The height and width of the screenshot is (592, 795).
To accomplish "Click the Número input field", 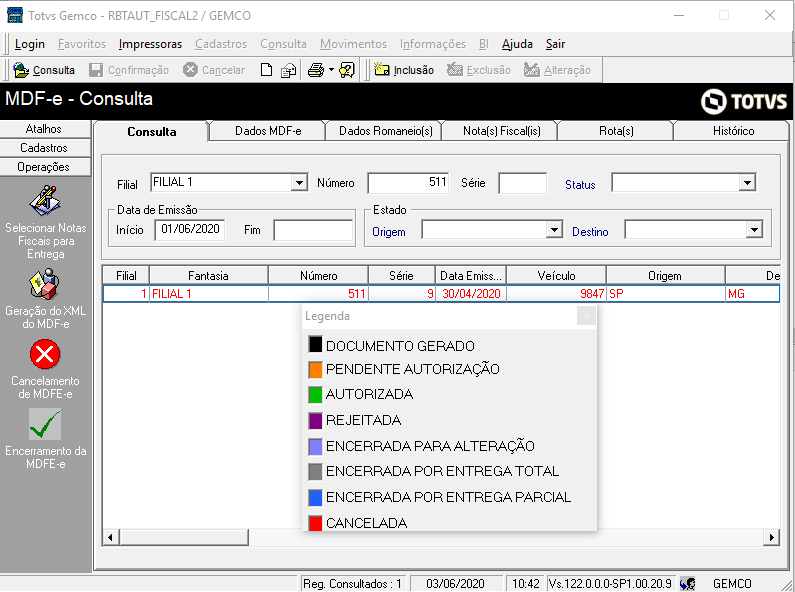I will point(408,182).
